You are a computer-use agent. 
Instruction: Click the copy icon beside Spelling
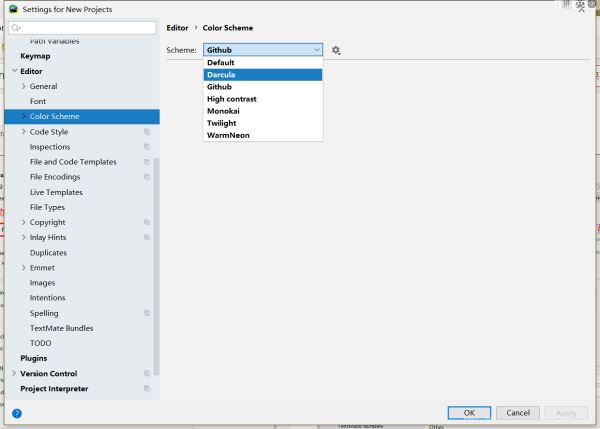pyautogui.click(x=146, y=313)
